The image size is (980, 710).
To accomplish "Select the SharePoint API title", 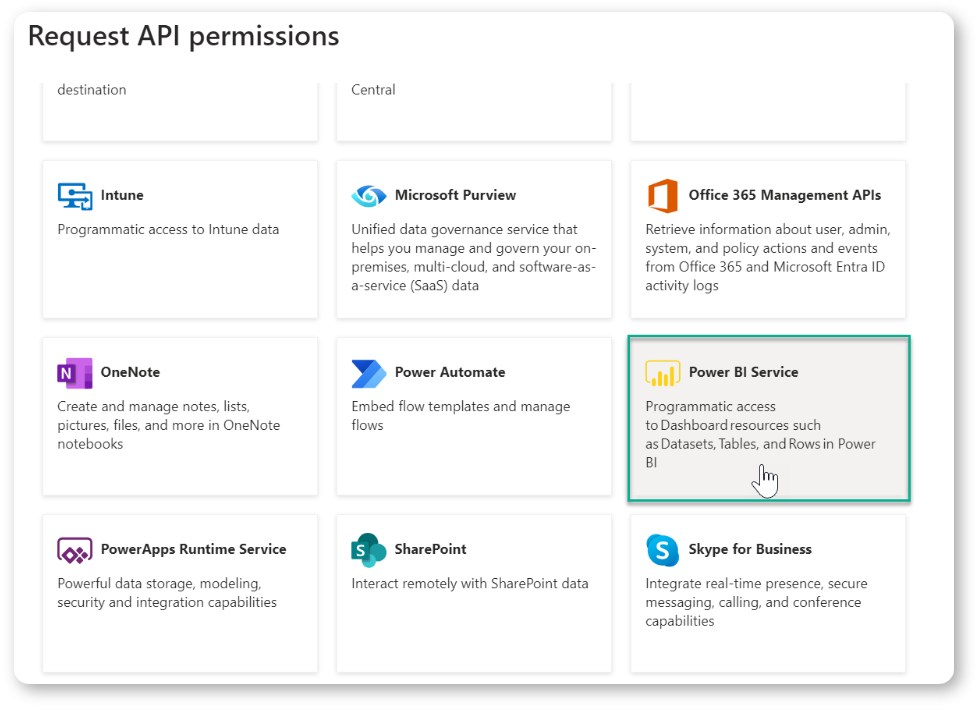I will (x=430, y=549).
